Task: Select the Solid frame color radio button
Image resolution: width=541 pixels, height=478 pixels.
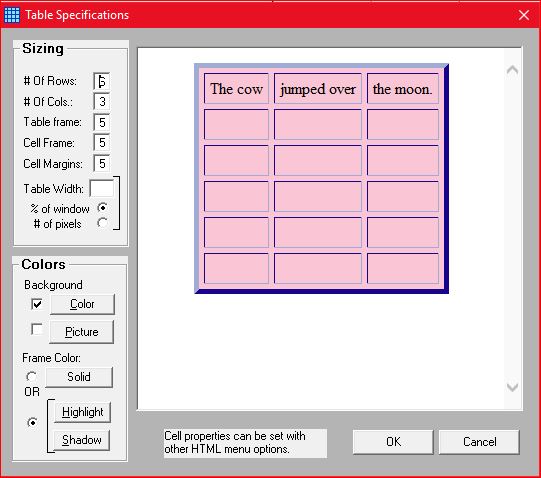Action: (x=32, y=376)
